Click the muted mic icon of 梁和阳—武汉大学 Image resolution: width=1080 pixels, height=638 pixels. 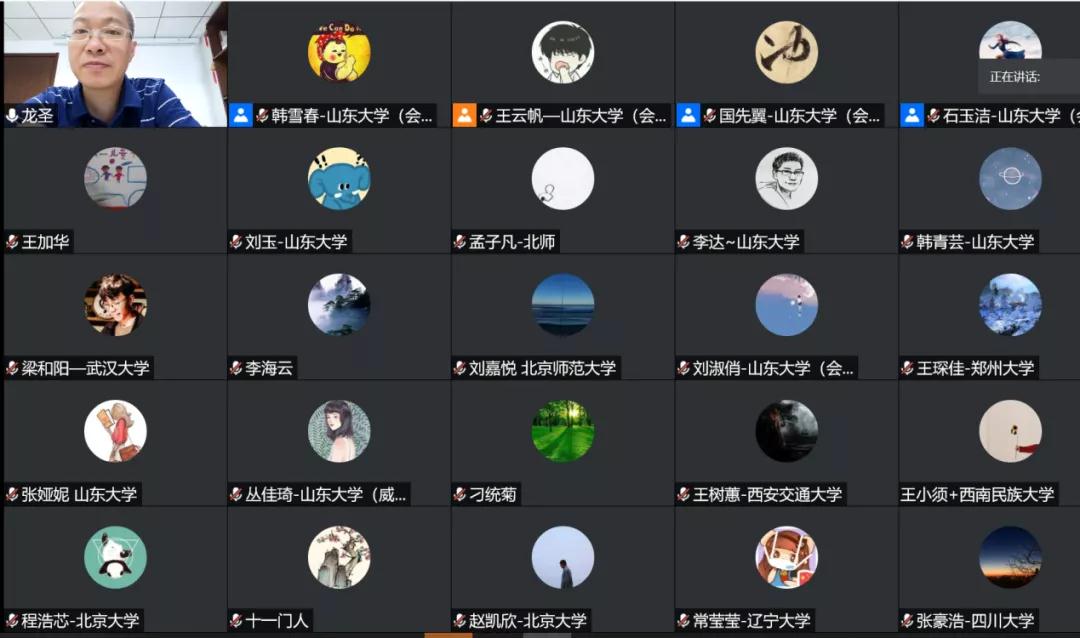(12, 368)
